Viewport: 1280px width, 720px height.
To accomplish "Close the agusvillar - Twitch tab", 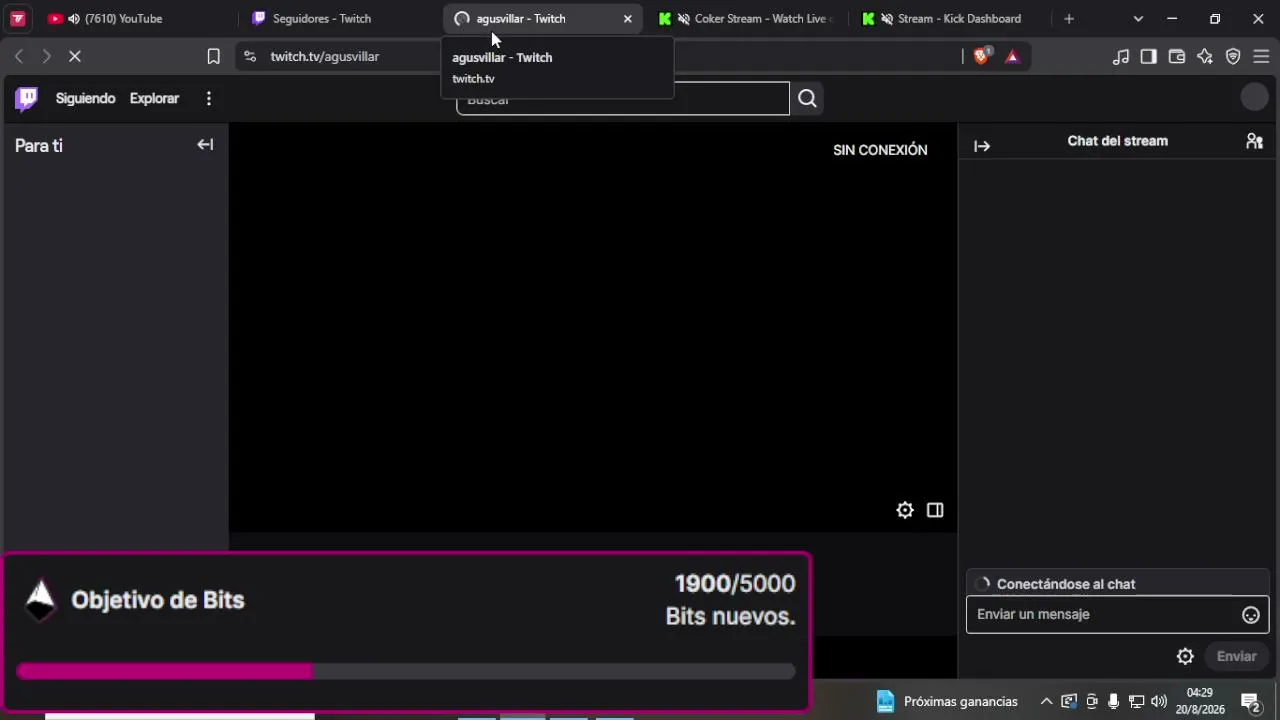I will pos(627,18).
